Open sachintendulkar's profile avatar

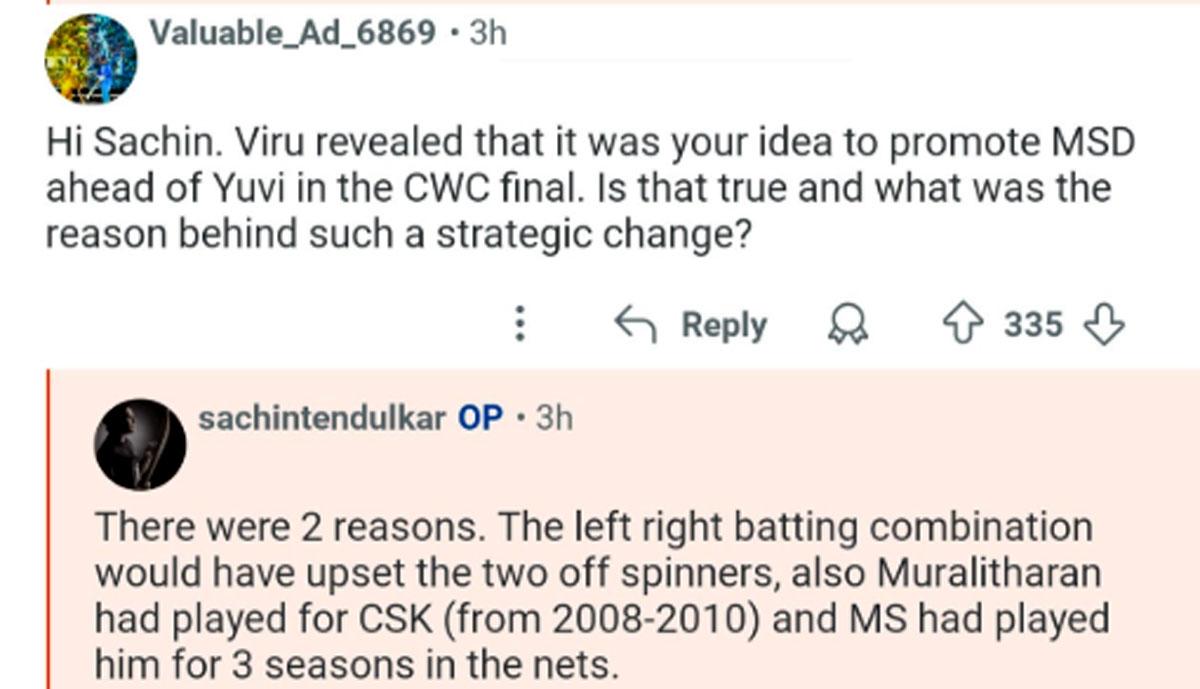point(139,443)
